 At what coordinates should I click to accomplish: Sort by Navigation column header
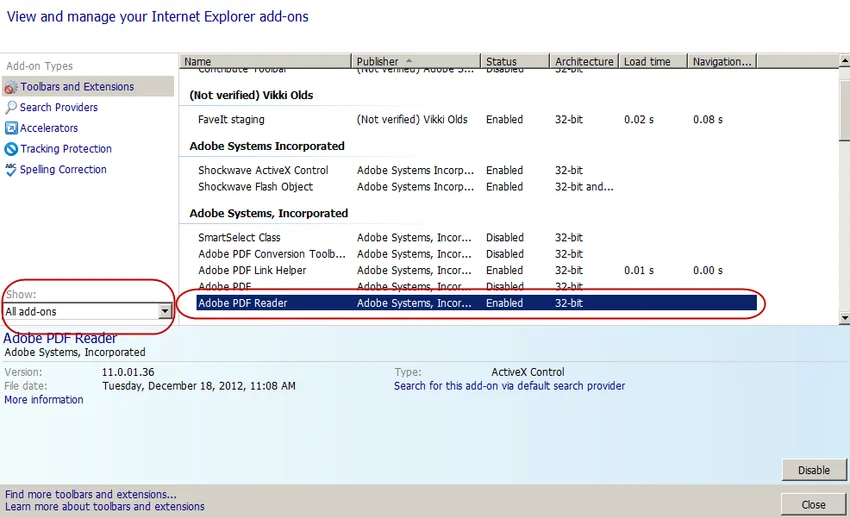pyautogui.click(x=722, y=61)
